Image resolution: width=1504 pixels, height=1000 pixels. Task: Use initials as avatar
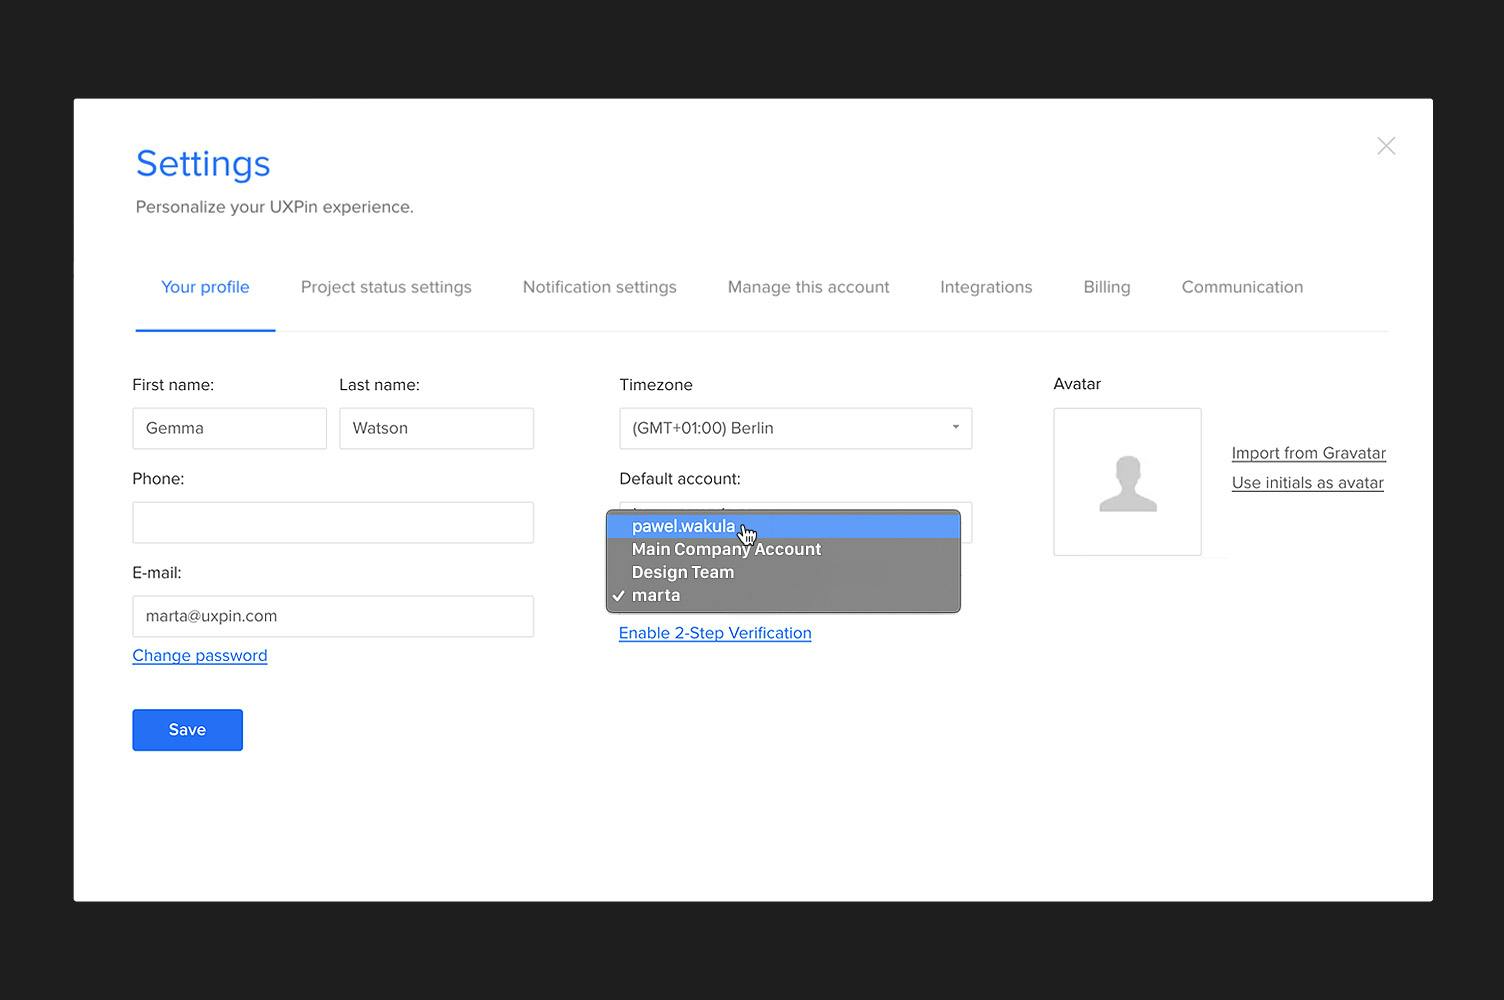[1307, 482]
